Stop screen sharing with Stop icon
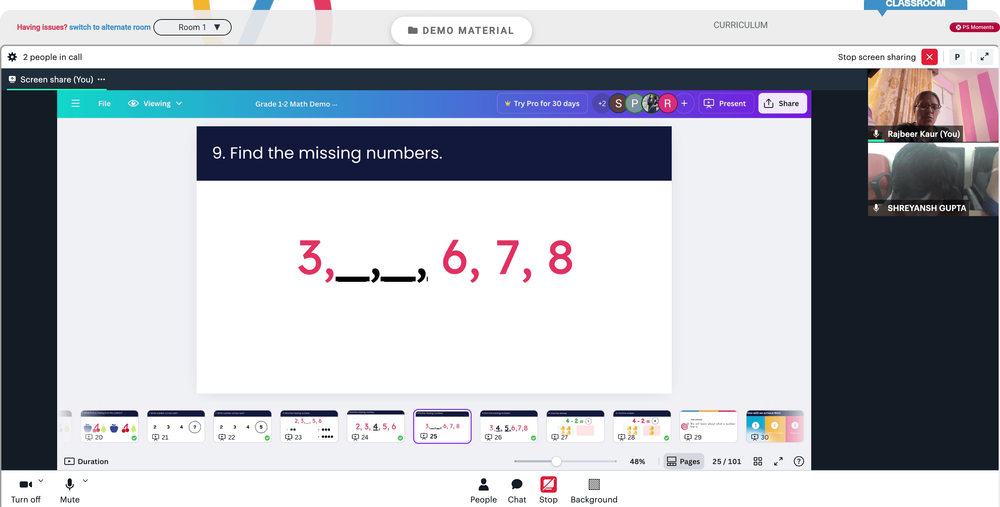The height and width of the screenshot is (507, 1000). pos(548,490)
